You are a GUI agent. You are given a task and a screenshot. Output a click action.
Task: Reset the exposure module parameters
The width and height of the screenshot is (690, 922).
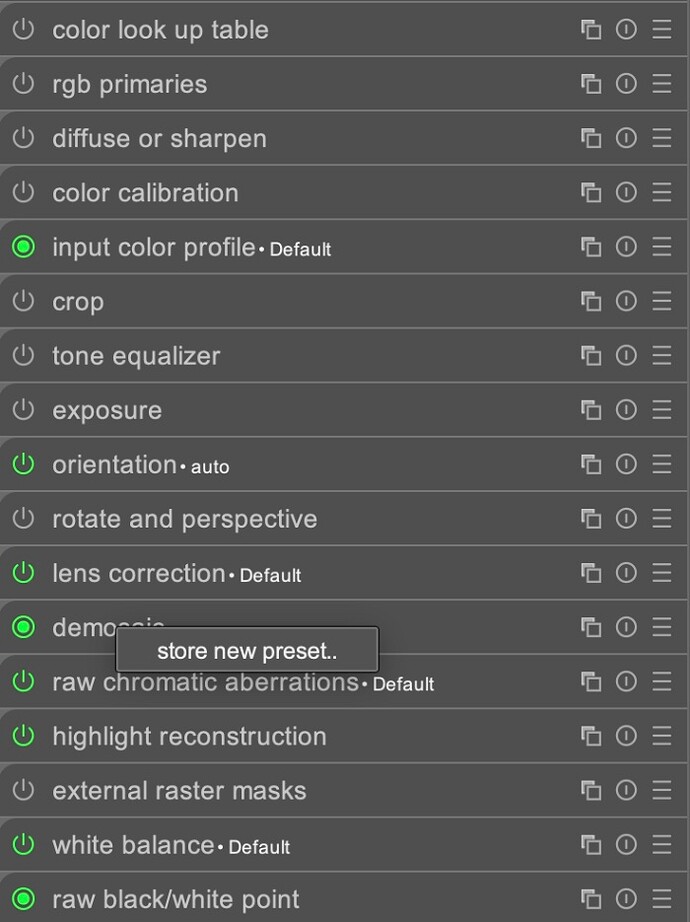(626, 410)
